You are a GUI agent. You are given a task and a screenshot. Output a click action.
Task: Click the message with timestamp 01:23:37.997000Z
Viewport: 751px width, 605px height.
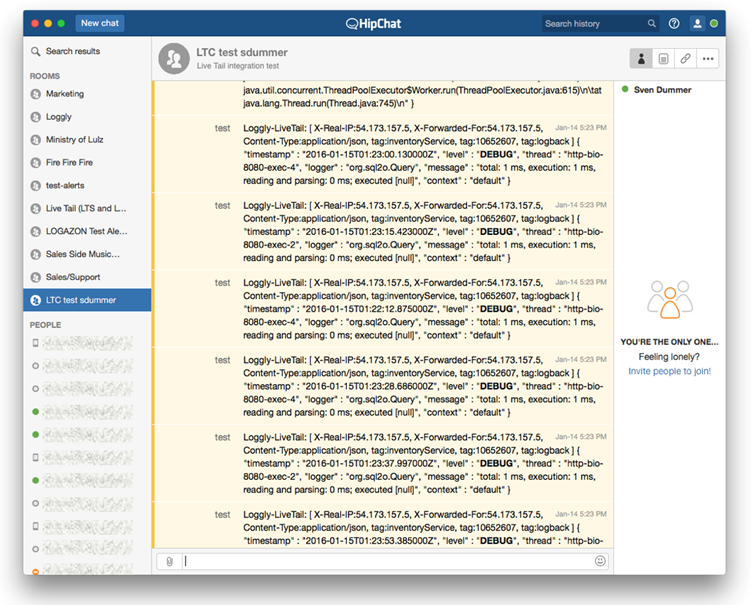pos(383,463)
